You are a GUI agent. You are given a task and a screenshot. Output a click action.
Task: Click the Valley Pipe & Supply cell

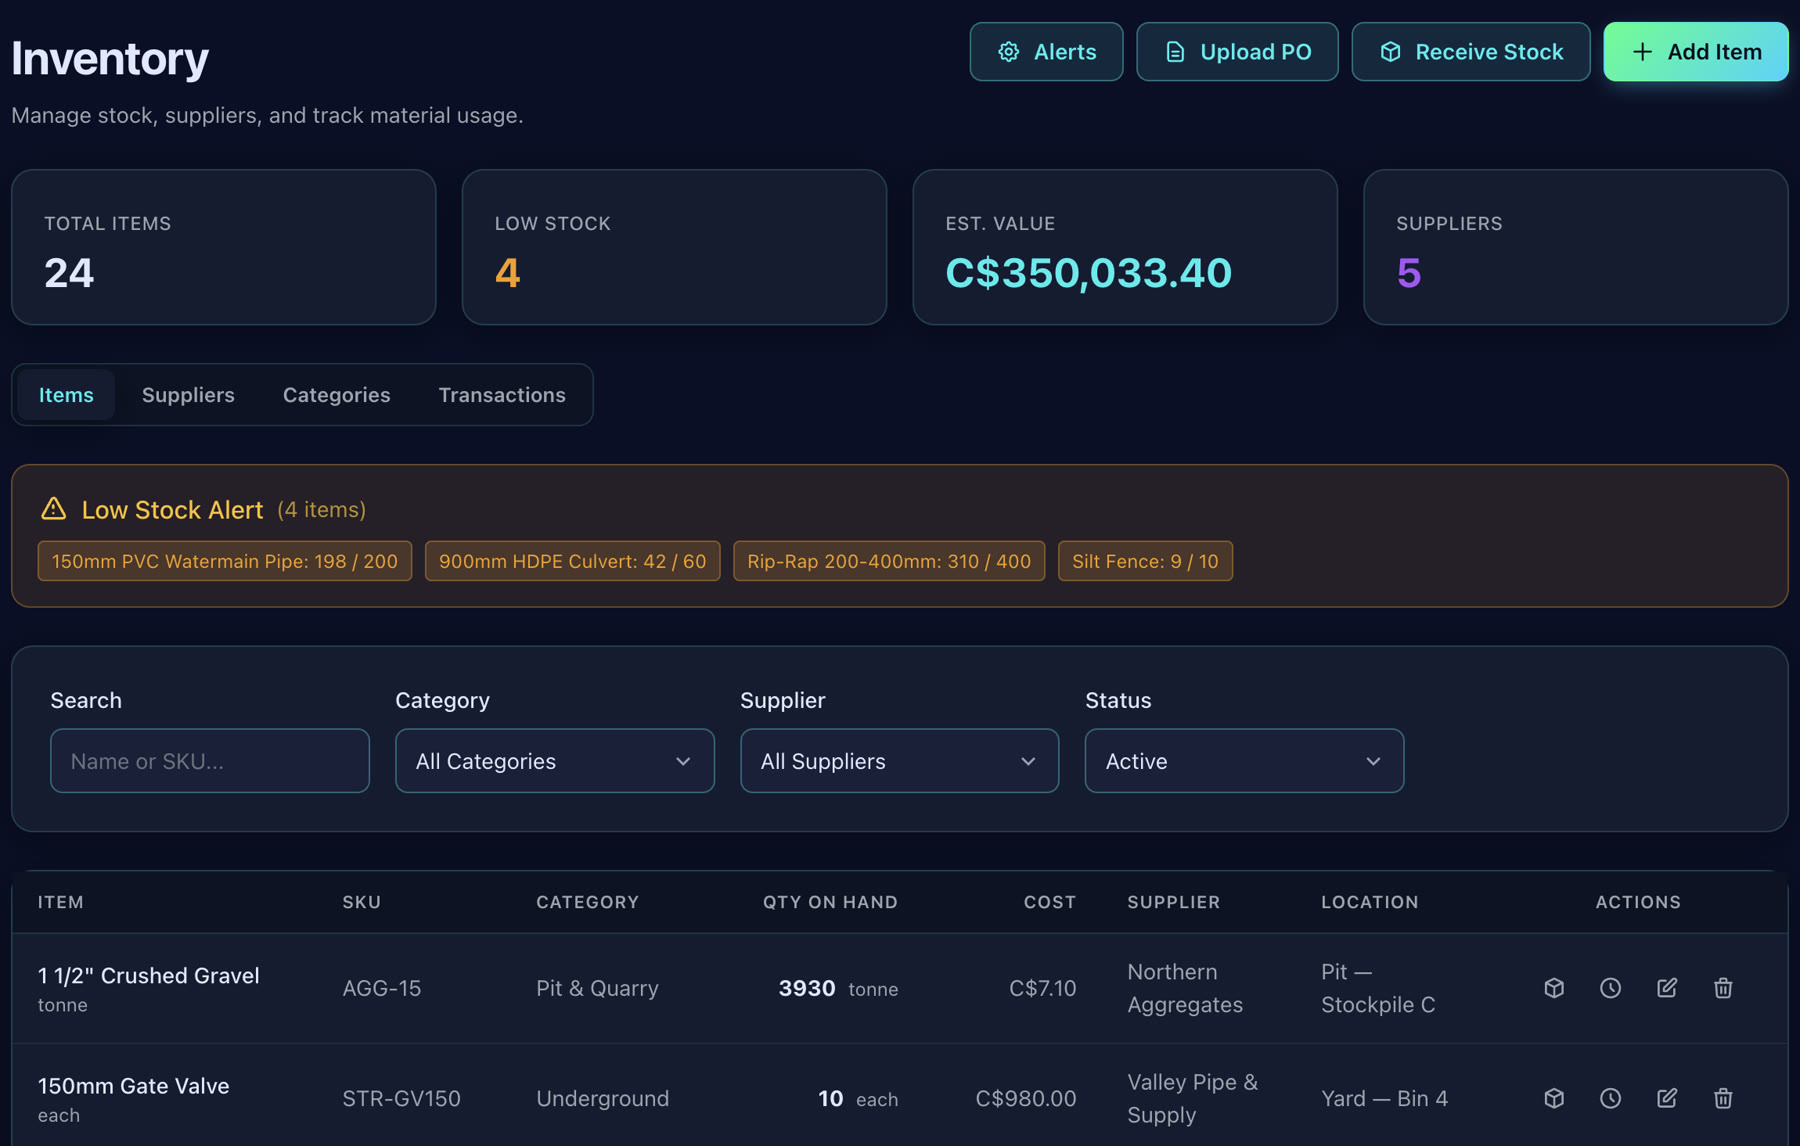point(1193,1098)
